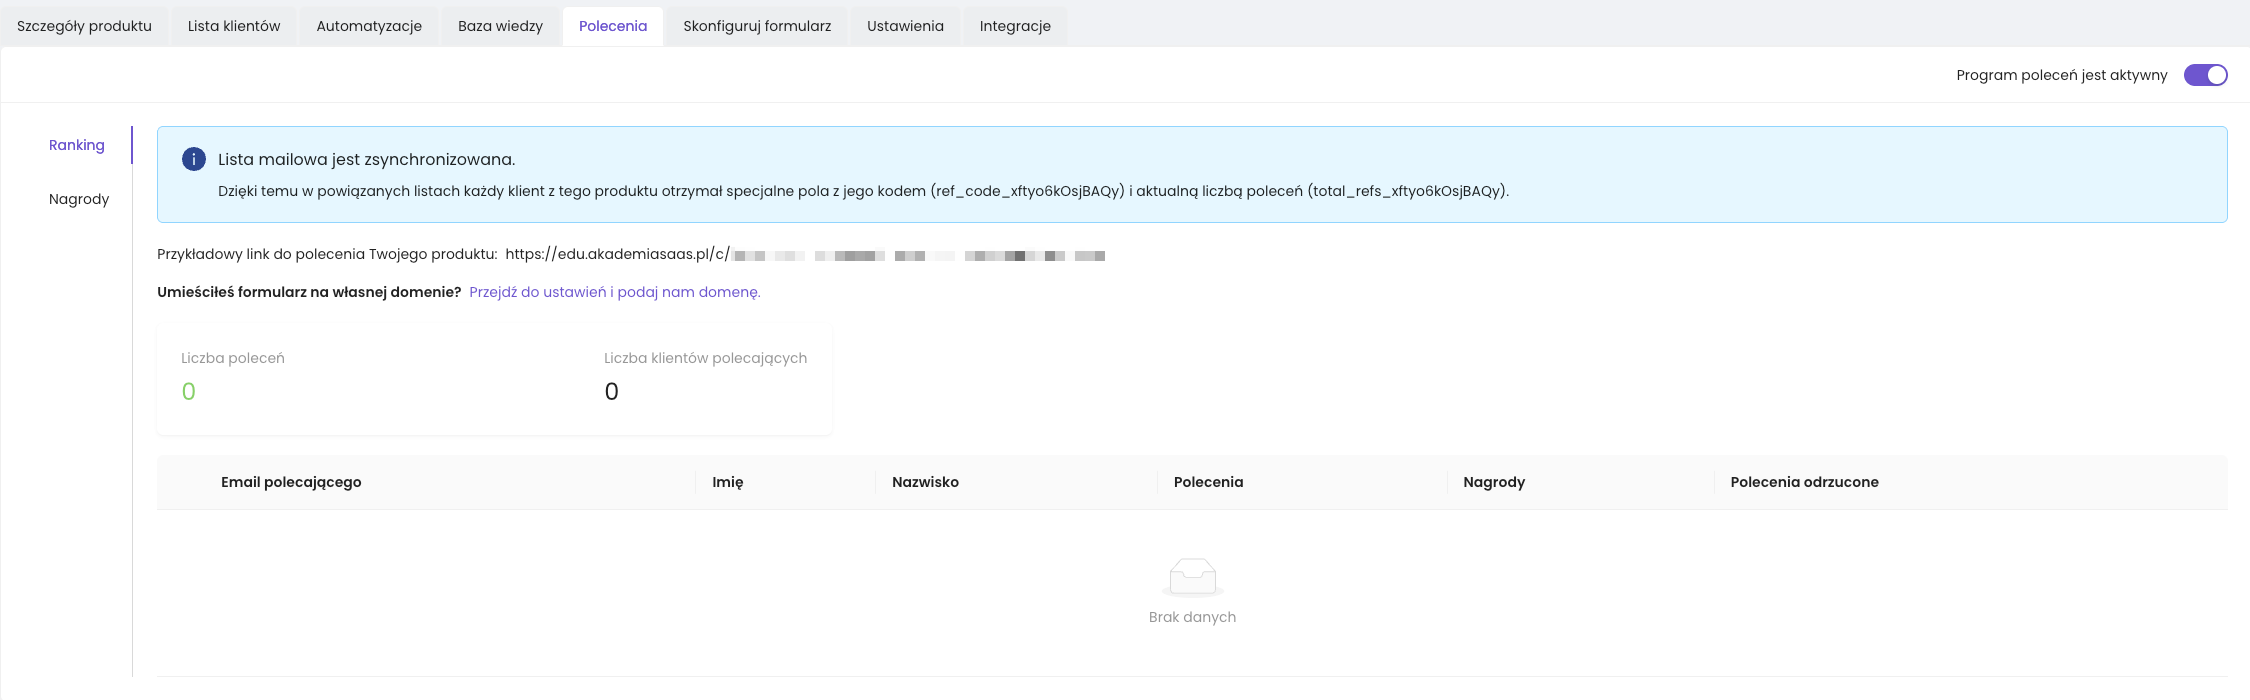Screen dimensions: 2250x700
Task: Toggle the 'Program poleceń jest aktywny' switch
Action: [x=2205, y=75]
